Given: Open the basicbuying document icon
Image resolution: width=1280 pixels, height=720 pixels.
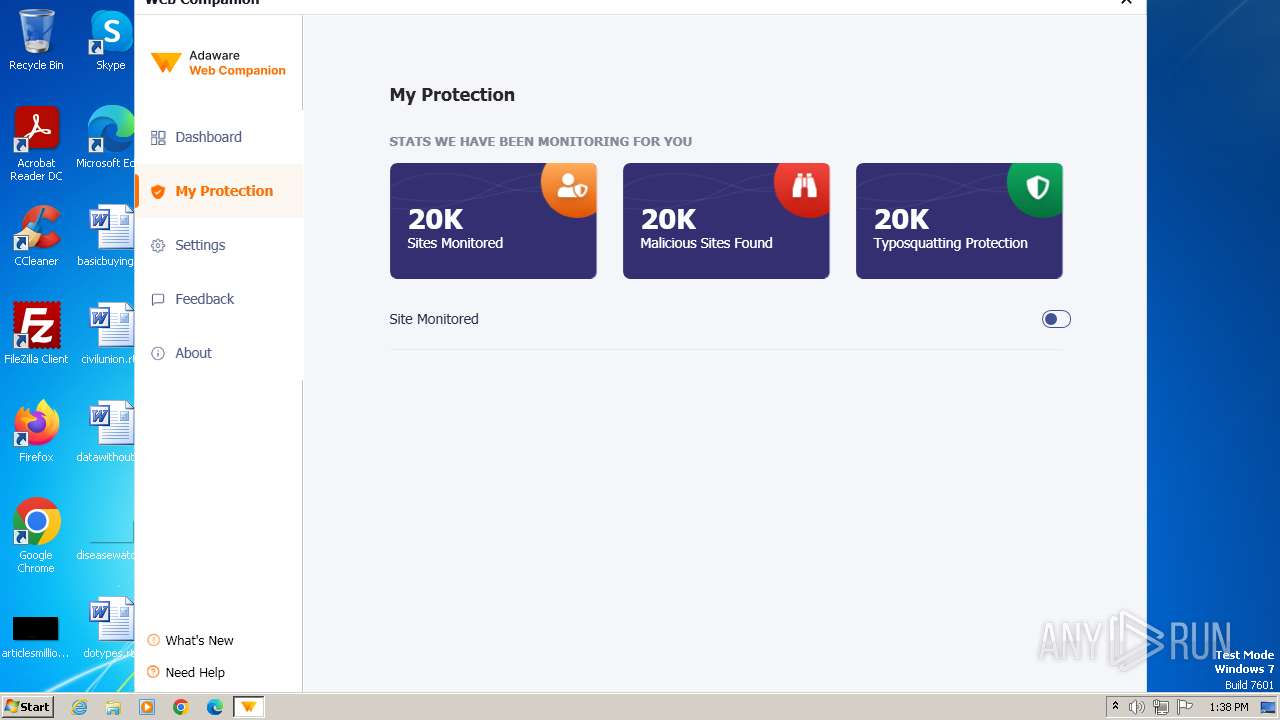Looking at the screenshot, I should [x=108, y=236].
